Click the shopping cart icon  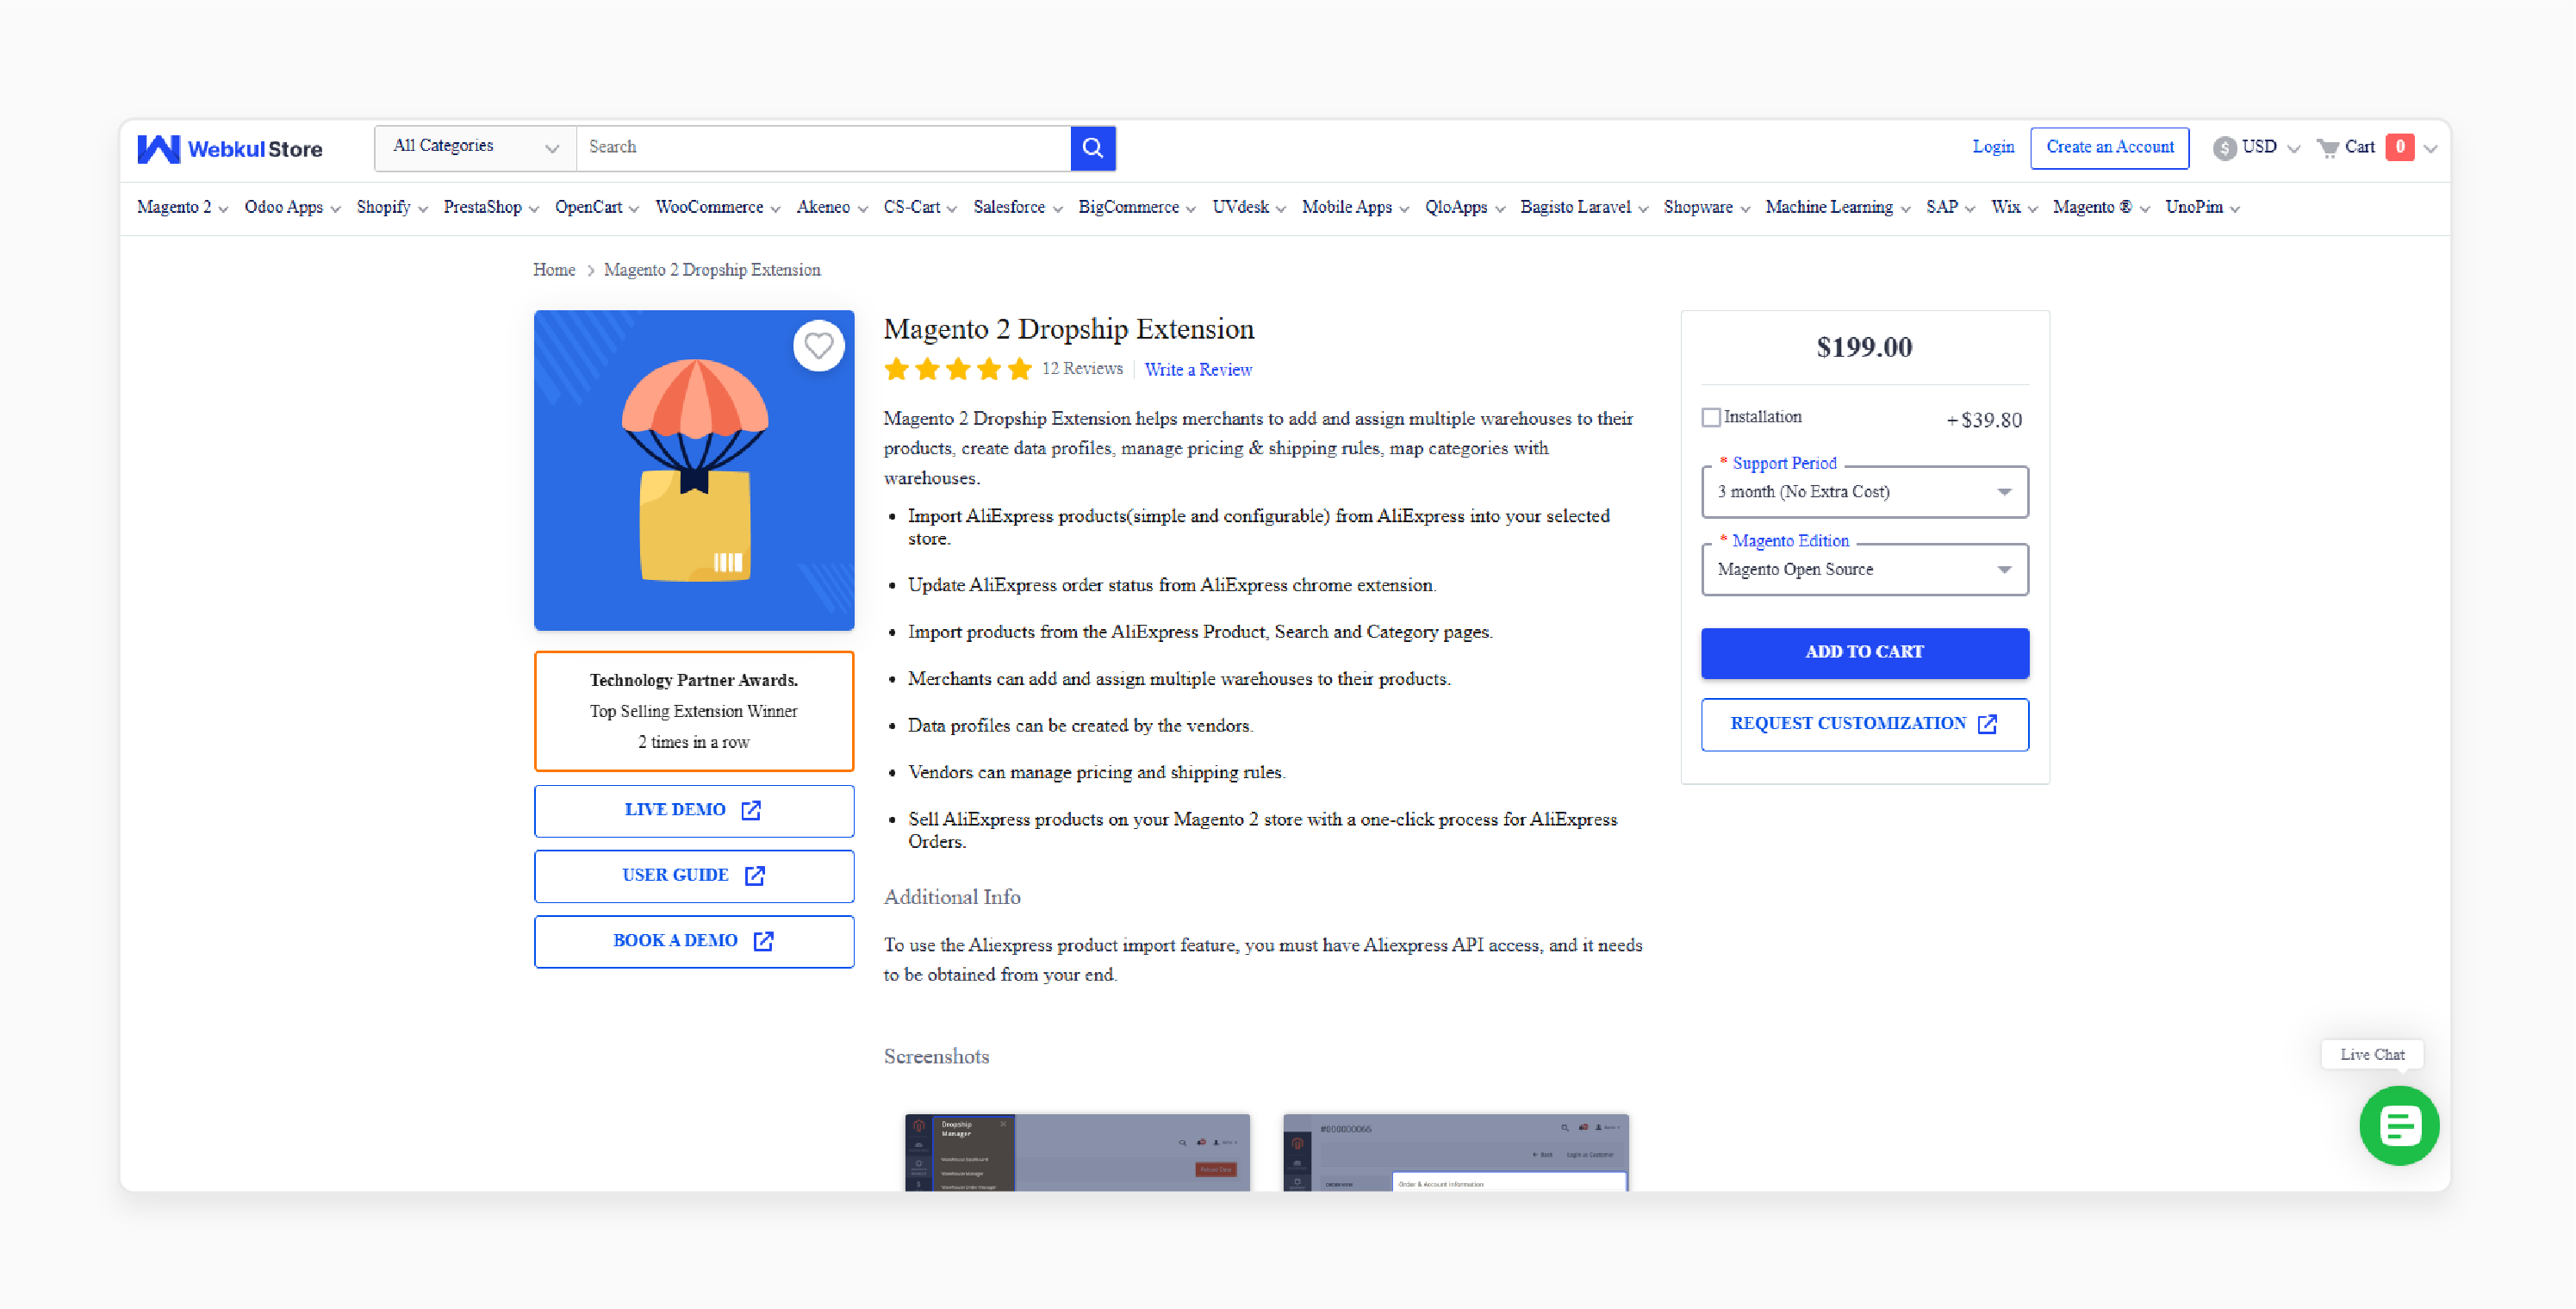click(2328, 148)
